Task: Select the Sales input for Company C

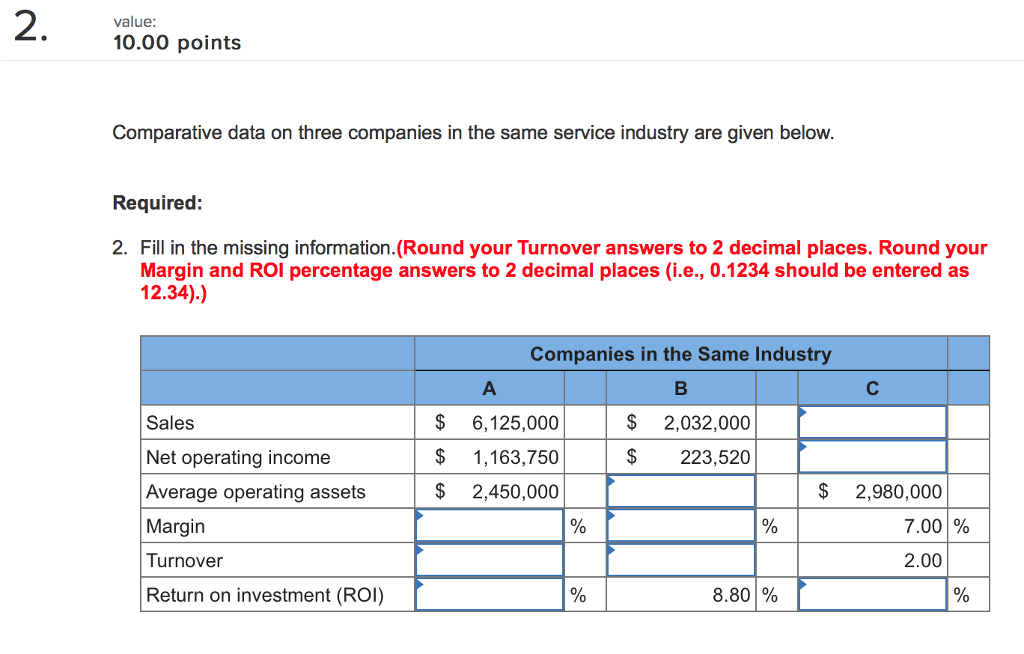Action: [x=872, y=422]
